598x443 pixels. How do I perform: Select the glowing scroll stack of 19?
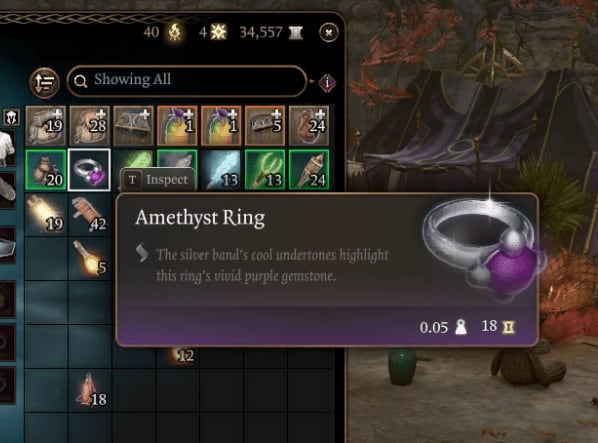pos(45,213)
